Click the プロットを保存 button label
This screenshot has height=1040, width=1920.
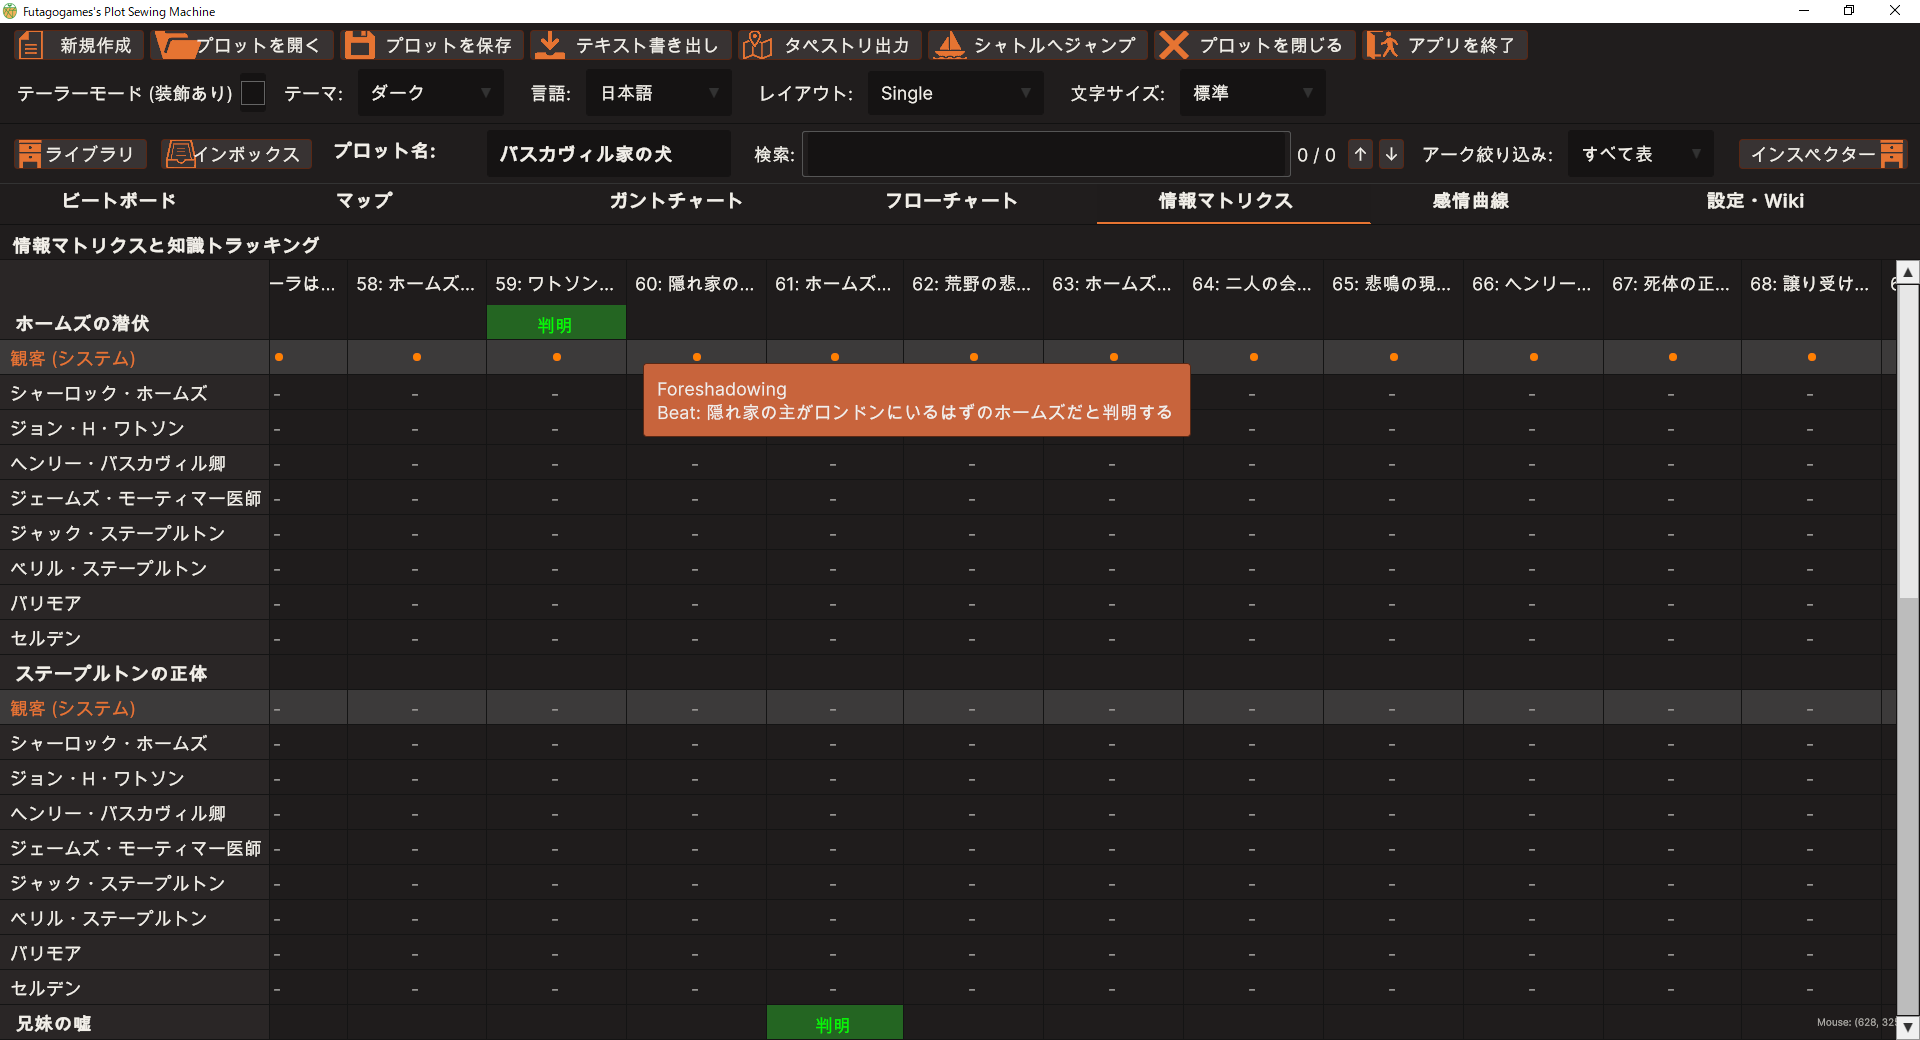[x=449, y=46]
